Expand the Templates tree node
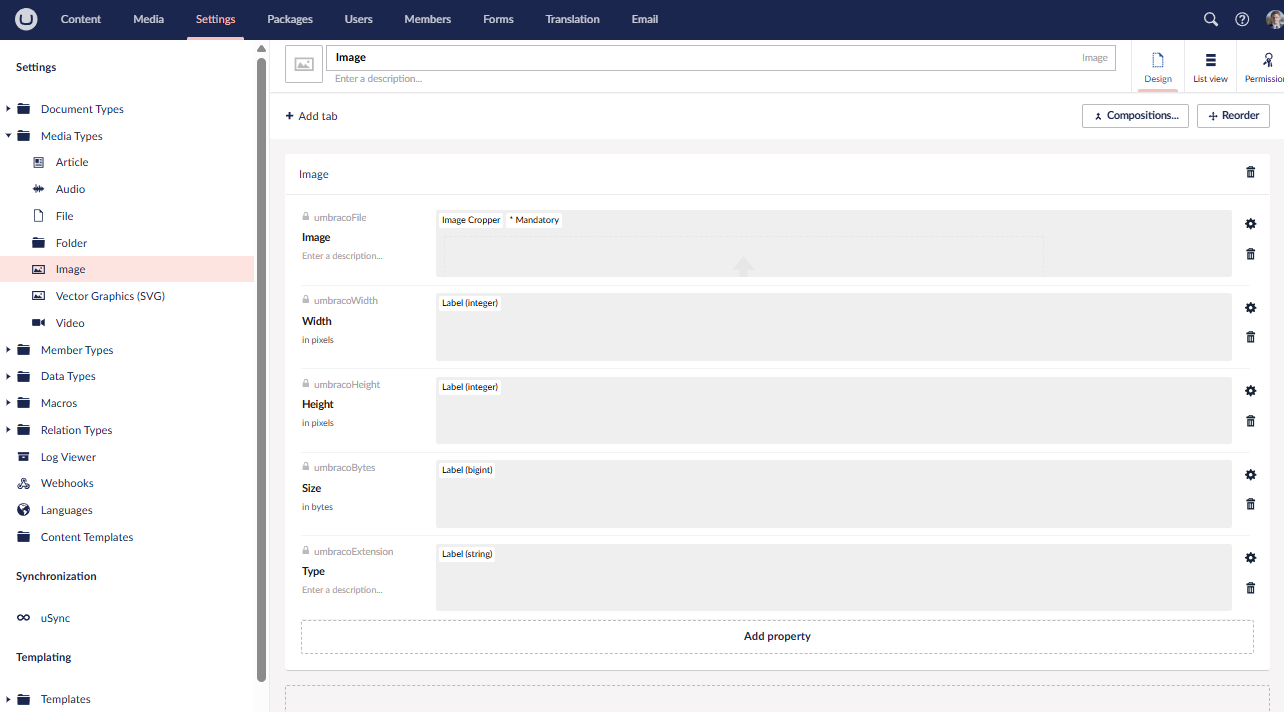 (9, 699)
